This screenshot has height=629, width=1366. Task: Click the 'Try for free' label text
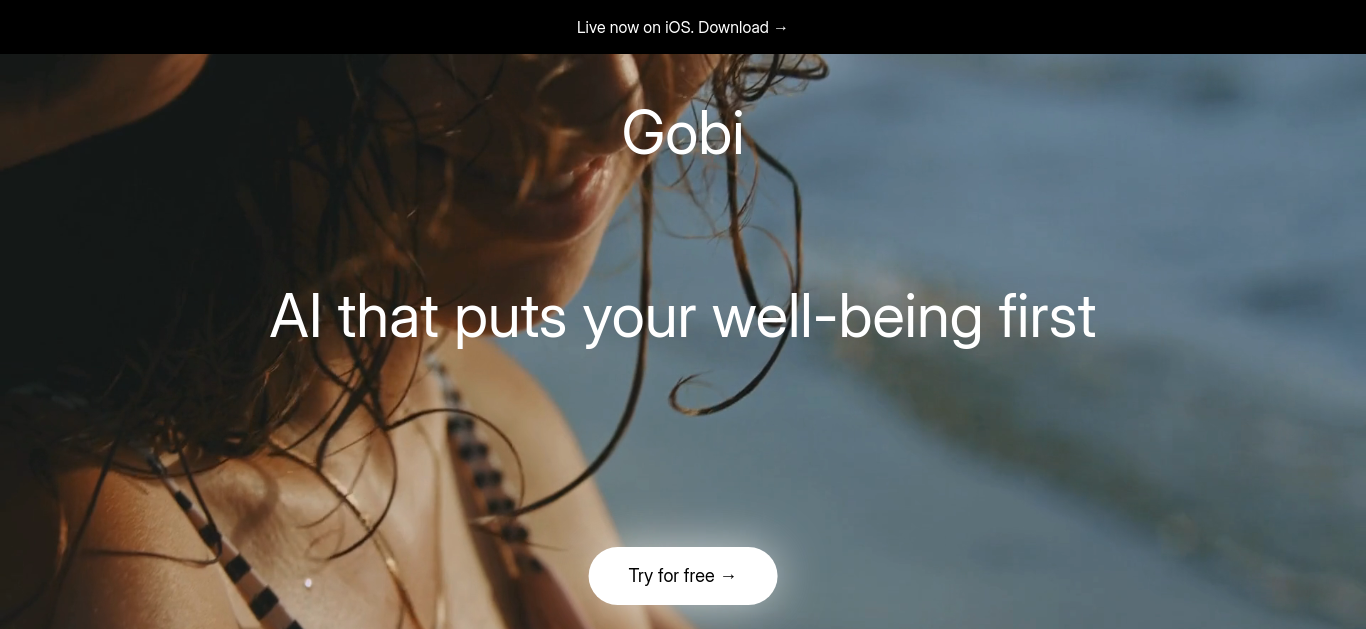pos(671,576)
